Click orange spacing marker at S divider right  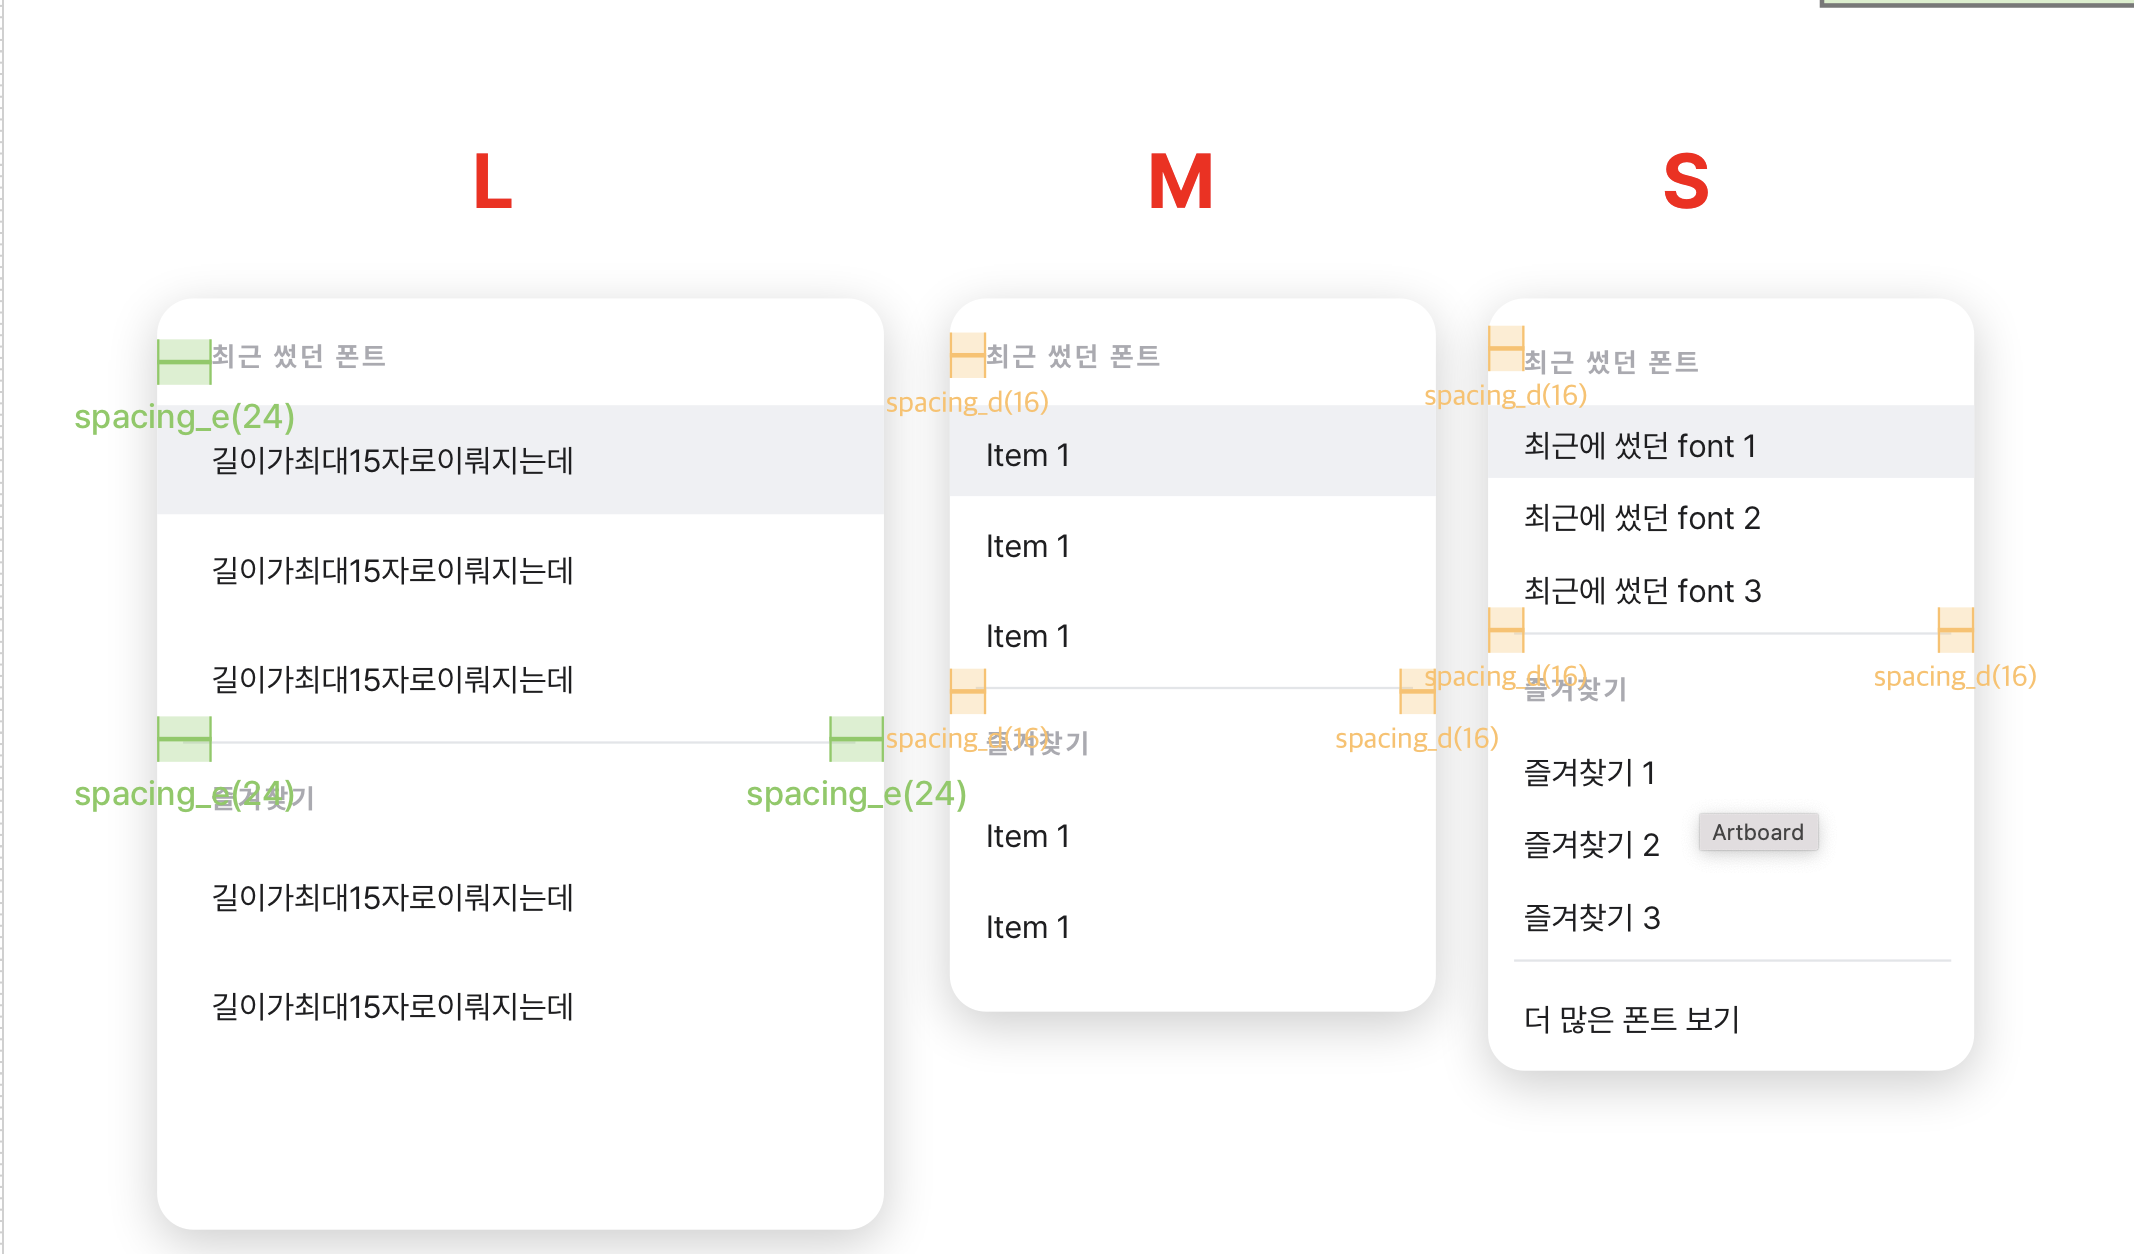(1956, 630)
